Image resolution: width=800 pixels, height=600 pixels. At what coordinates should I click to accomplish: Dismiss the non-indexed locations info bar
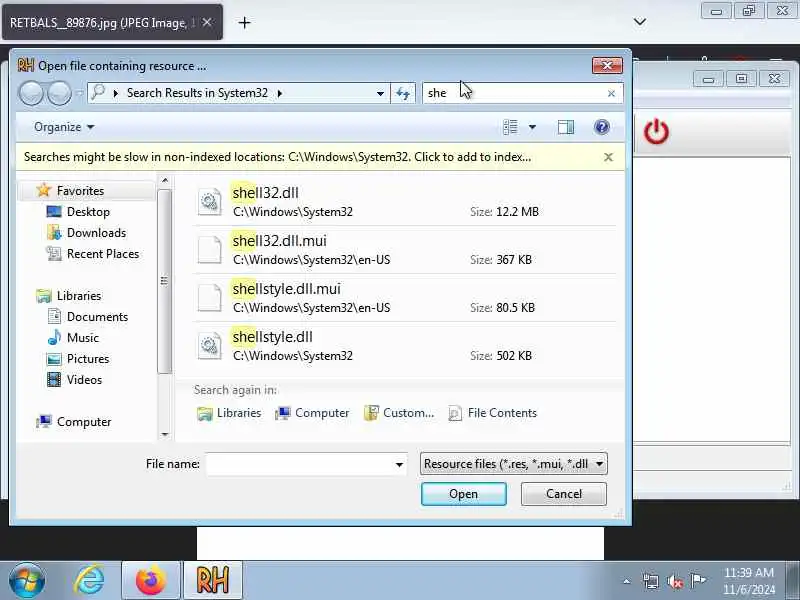coord(608,157)
